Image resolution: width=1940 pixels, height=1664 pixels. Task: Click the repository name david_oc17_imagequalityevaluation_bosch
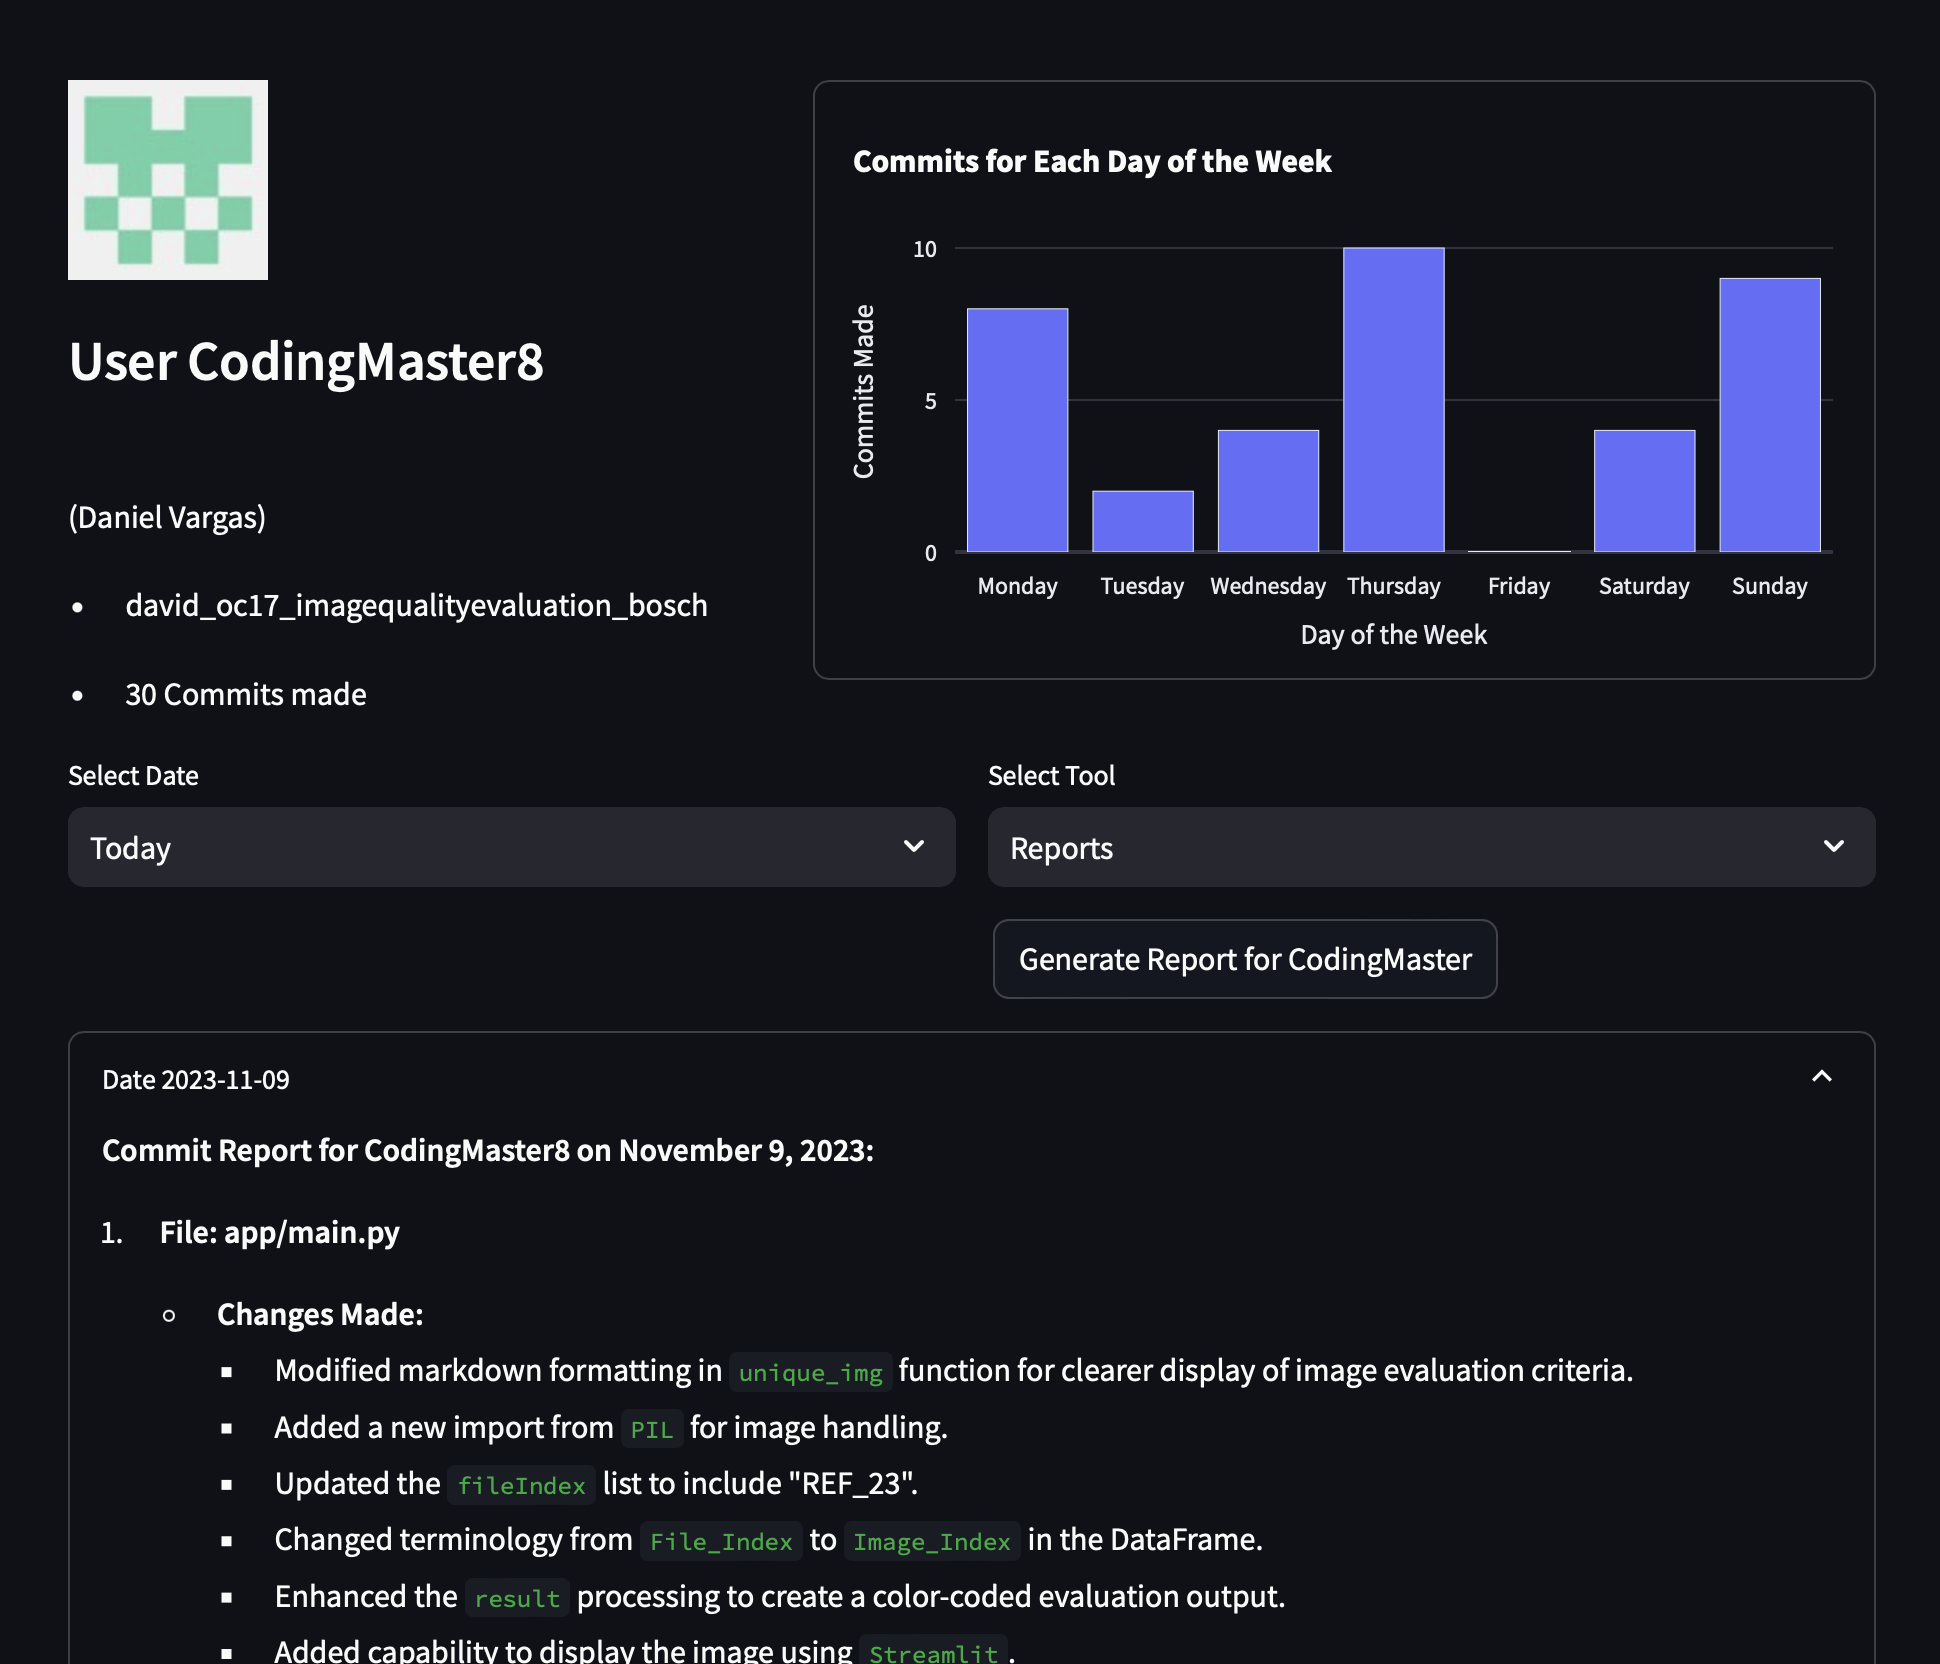tap(416, 605)
